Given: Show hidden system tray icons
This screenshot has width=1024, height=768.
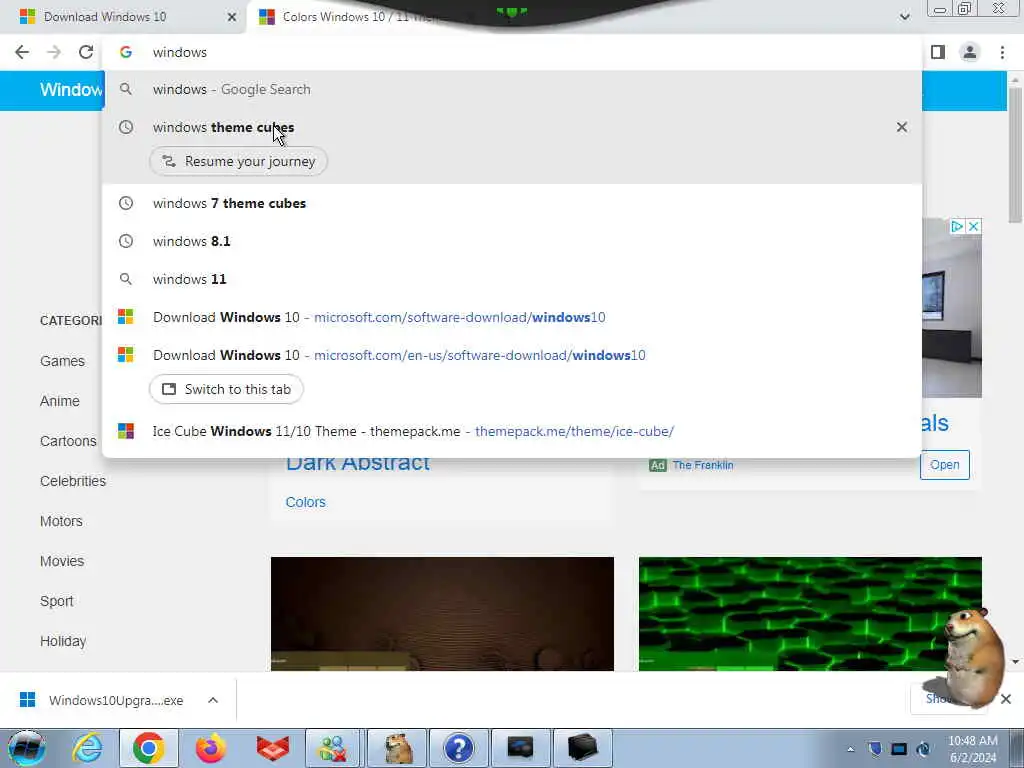Looking at the screenshot, I should 850,749.
